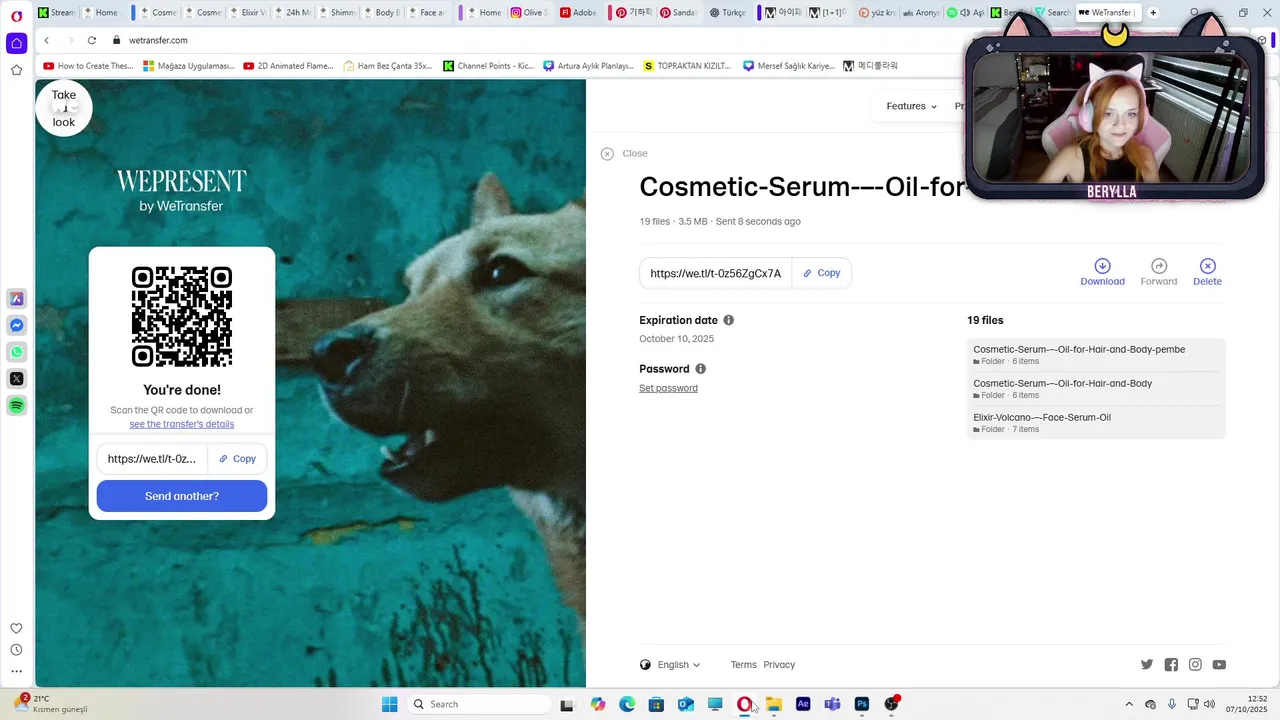
Task: Open OBS Studio from the taskbar
Action: click(x=891, y=704)
